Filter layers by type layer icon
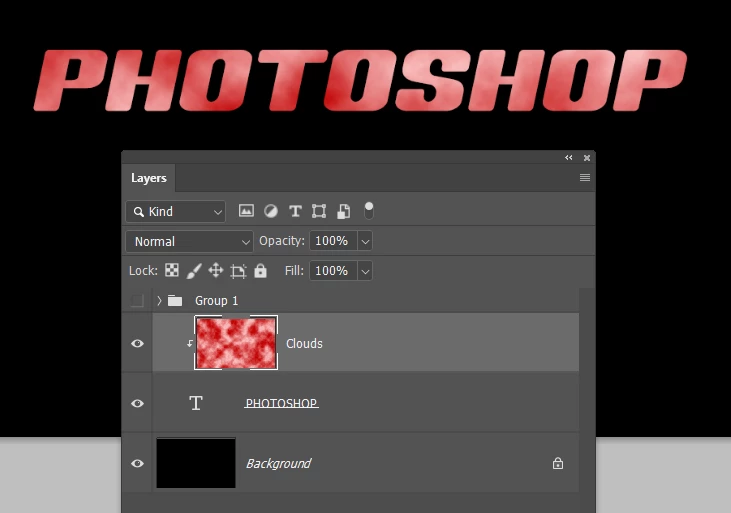The width and height of the screenshot is (731, 513). pyautogui.click(x=295, y=211)
